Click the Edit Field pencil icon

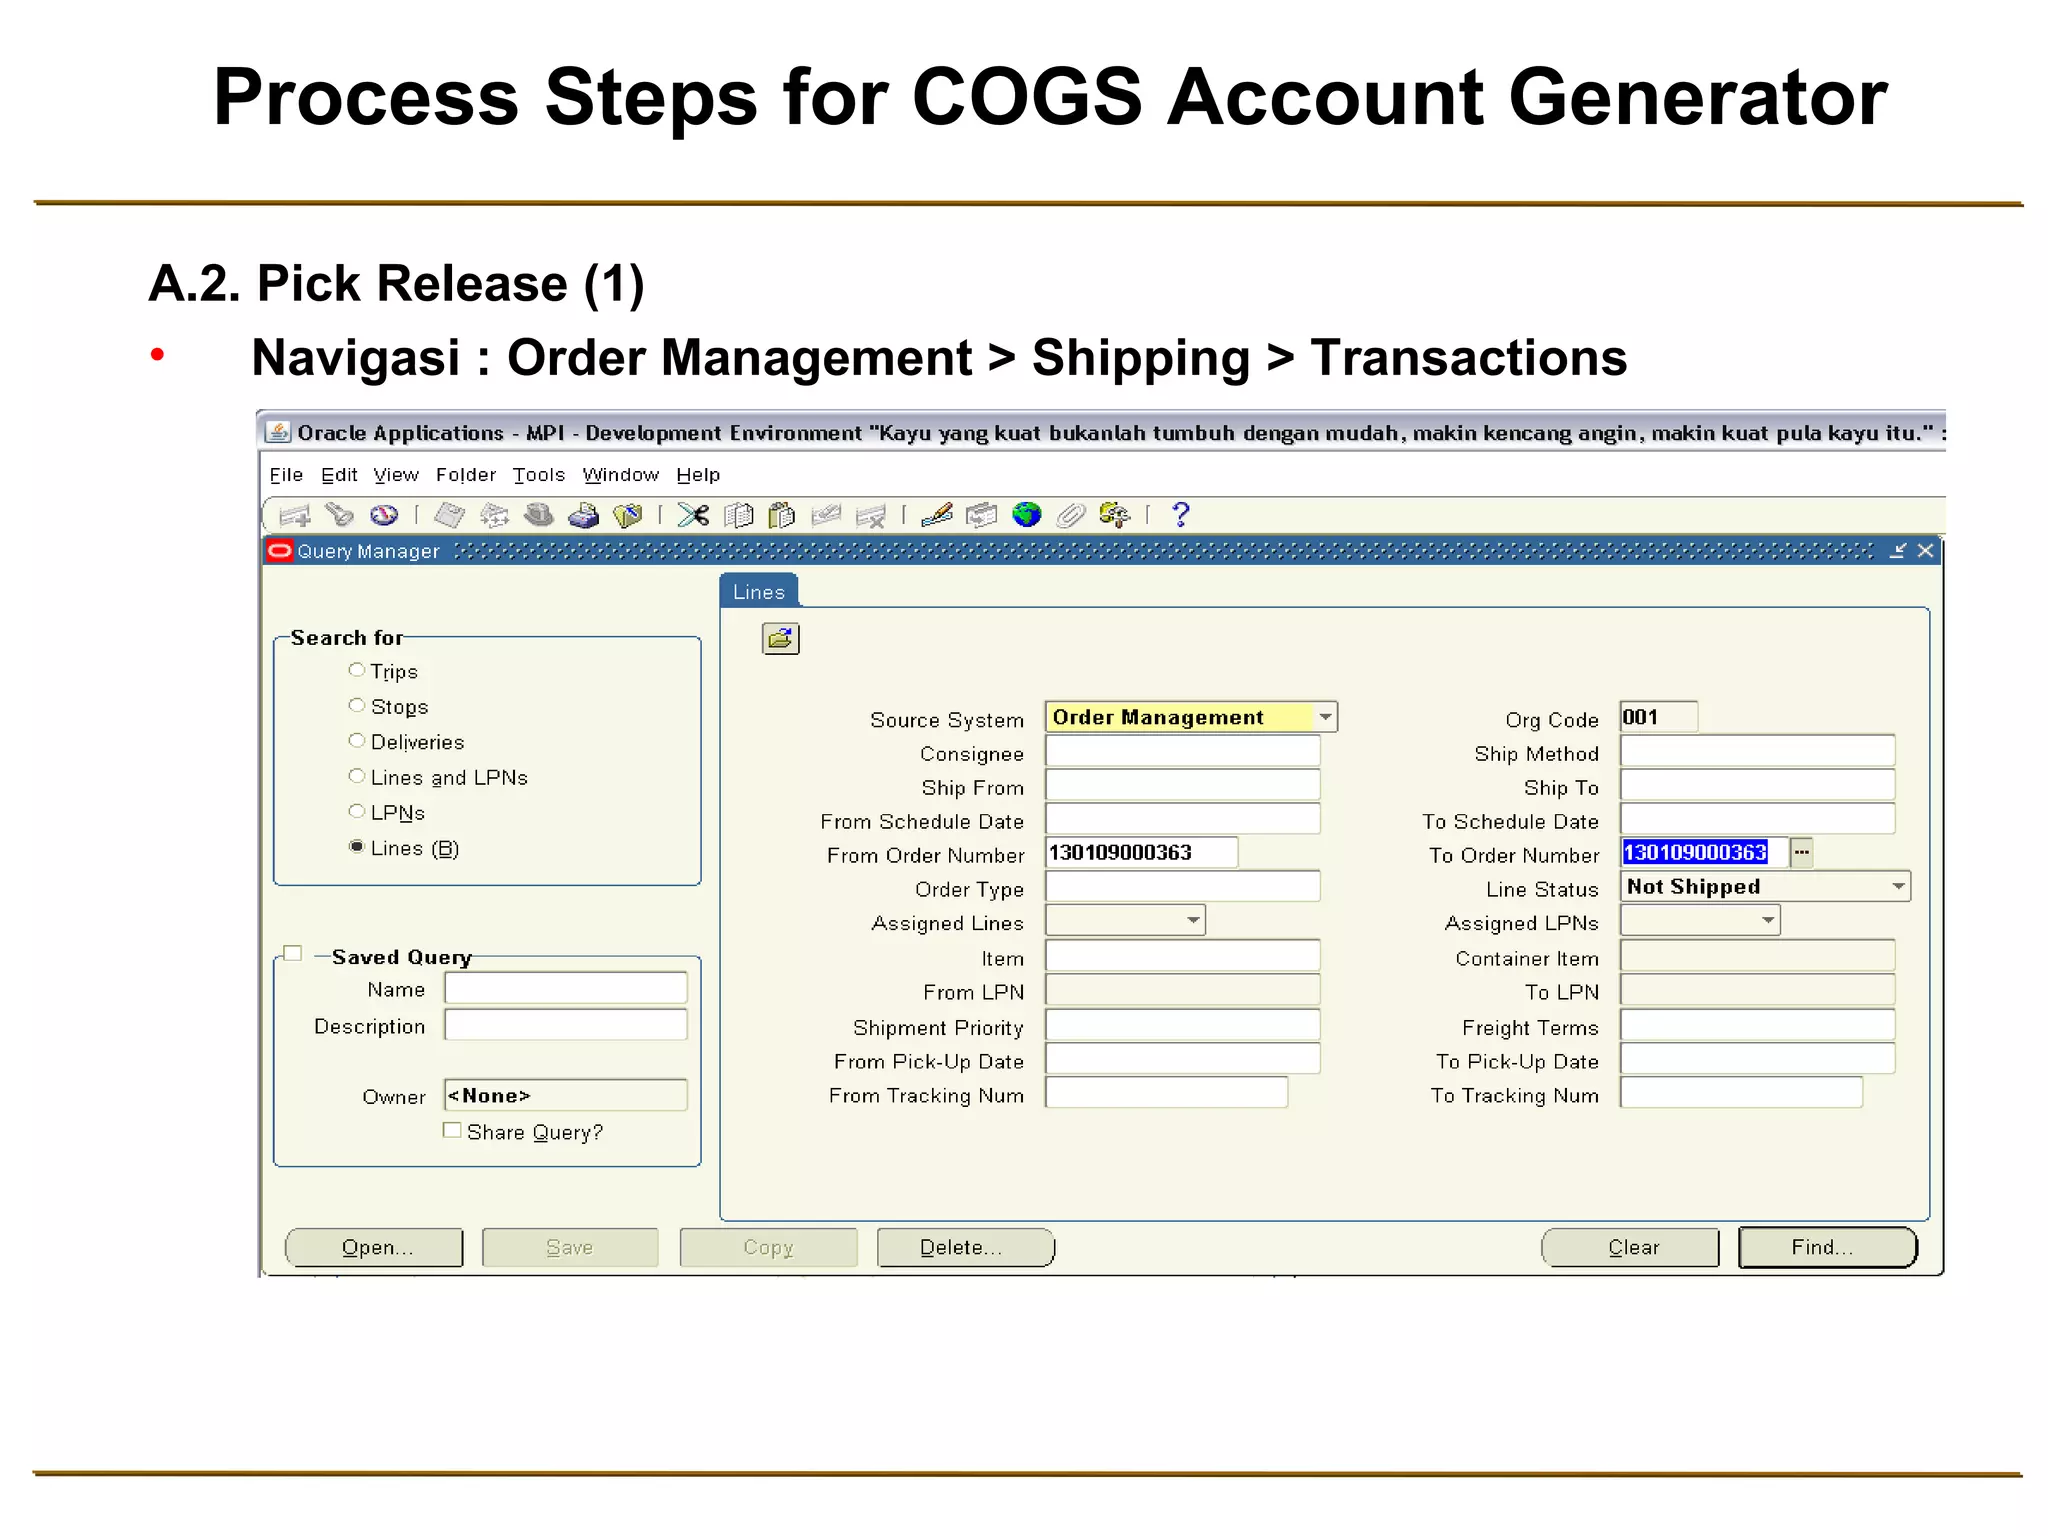coord(937,515)
